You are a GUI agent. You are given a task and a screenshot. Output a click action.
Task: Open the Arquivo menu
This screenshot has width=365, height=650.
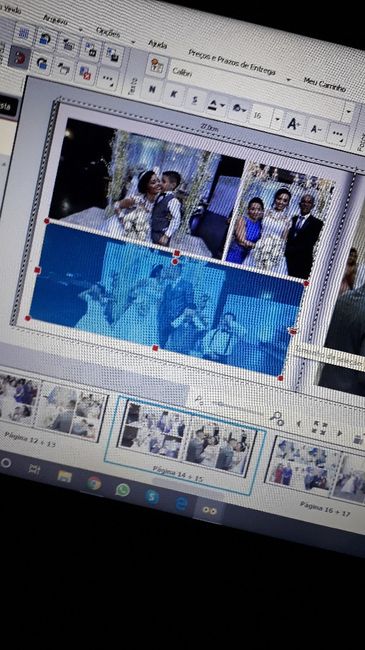click(55, 20)
